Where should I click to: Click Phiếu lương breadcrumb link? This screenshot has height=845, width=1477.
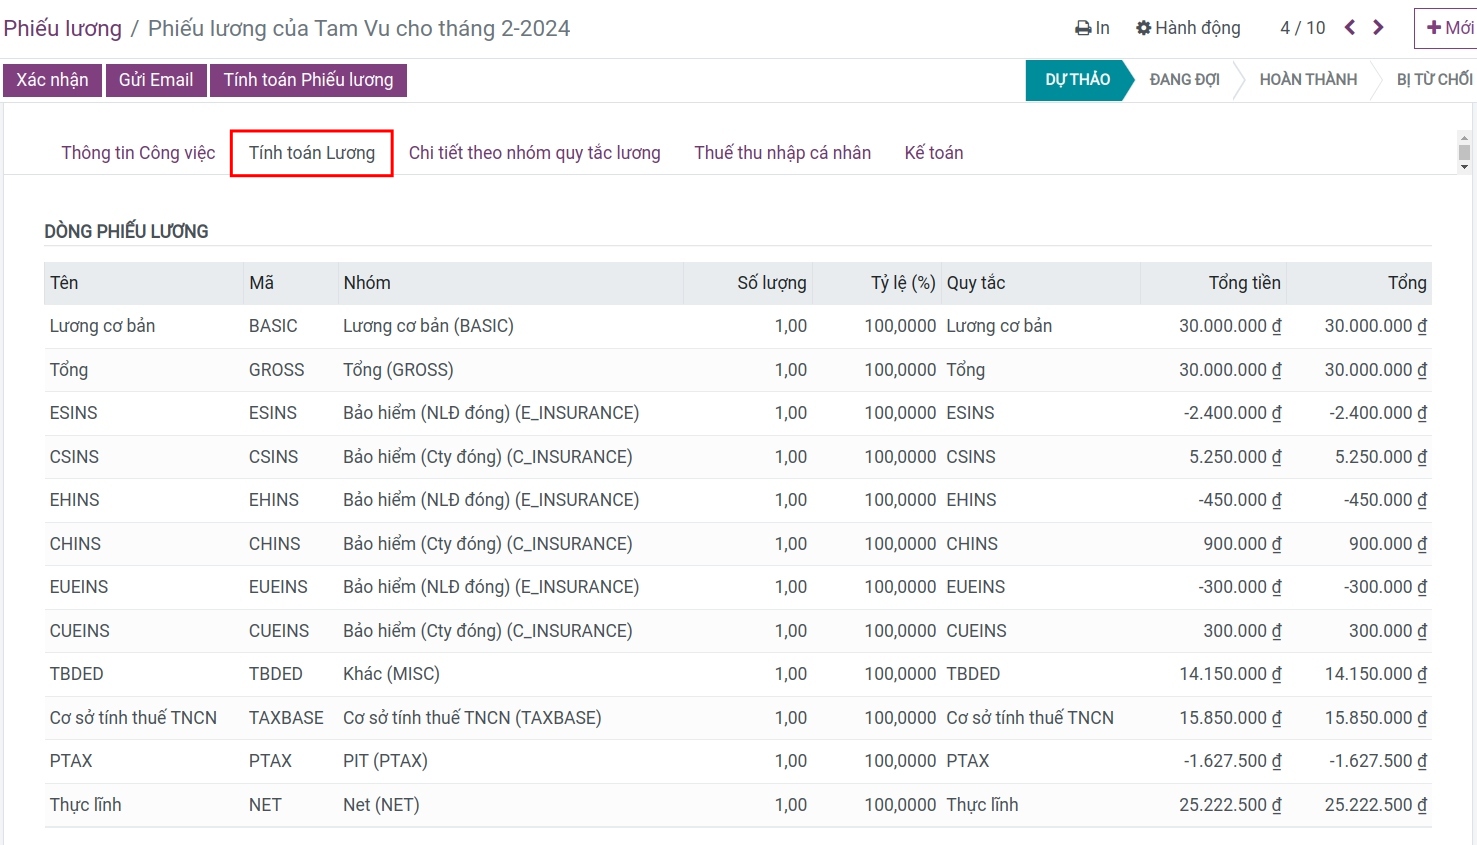click(62, 28)
